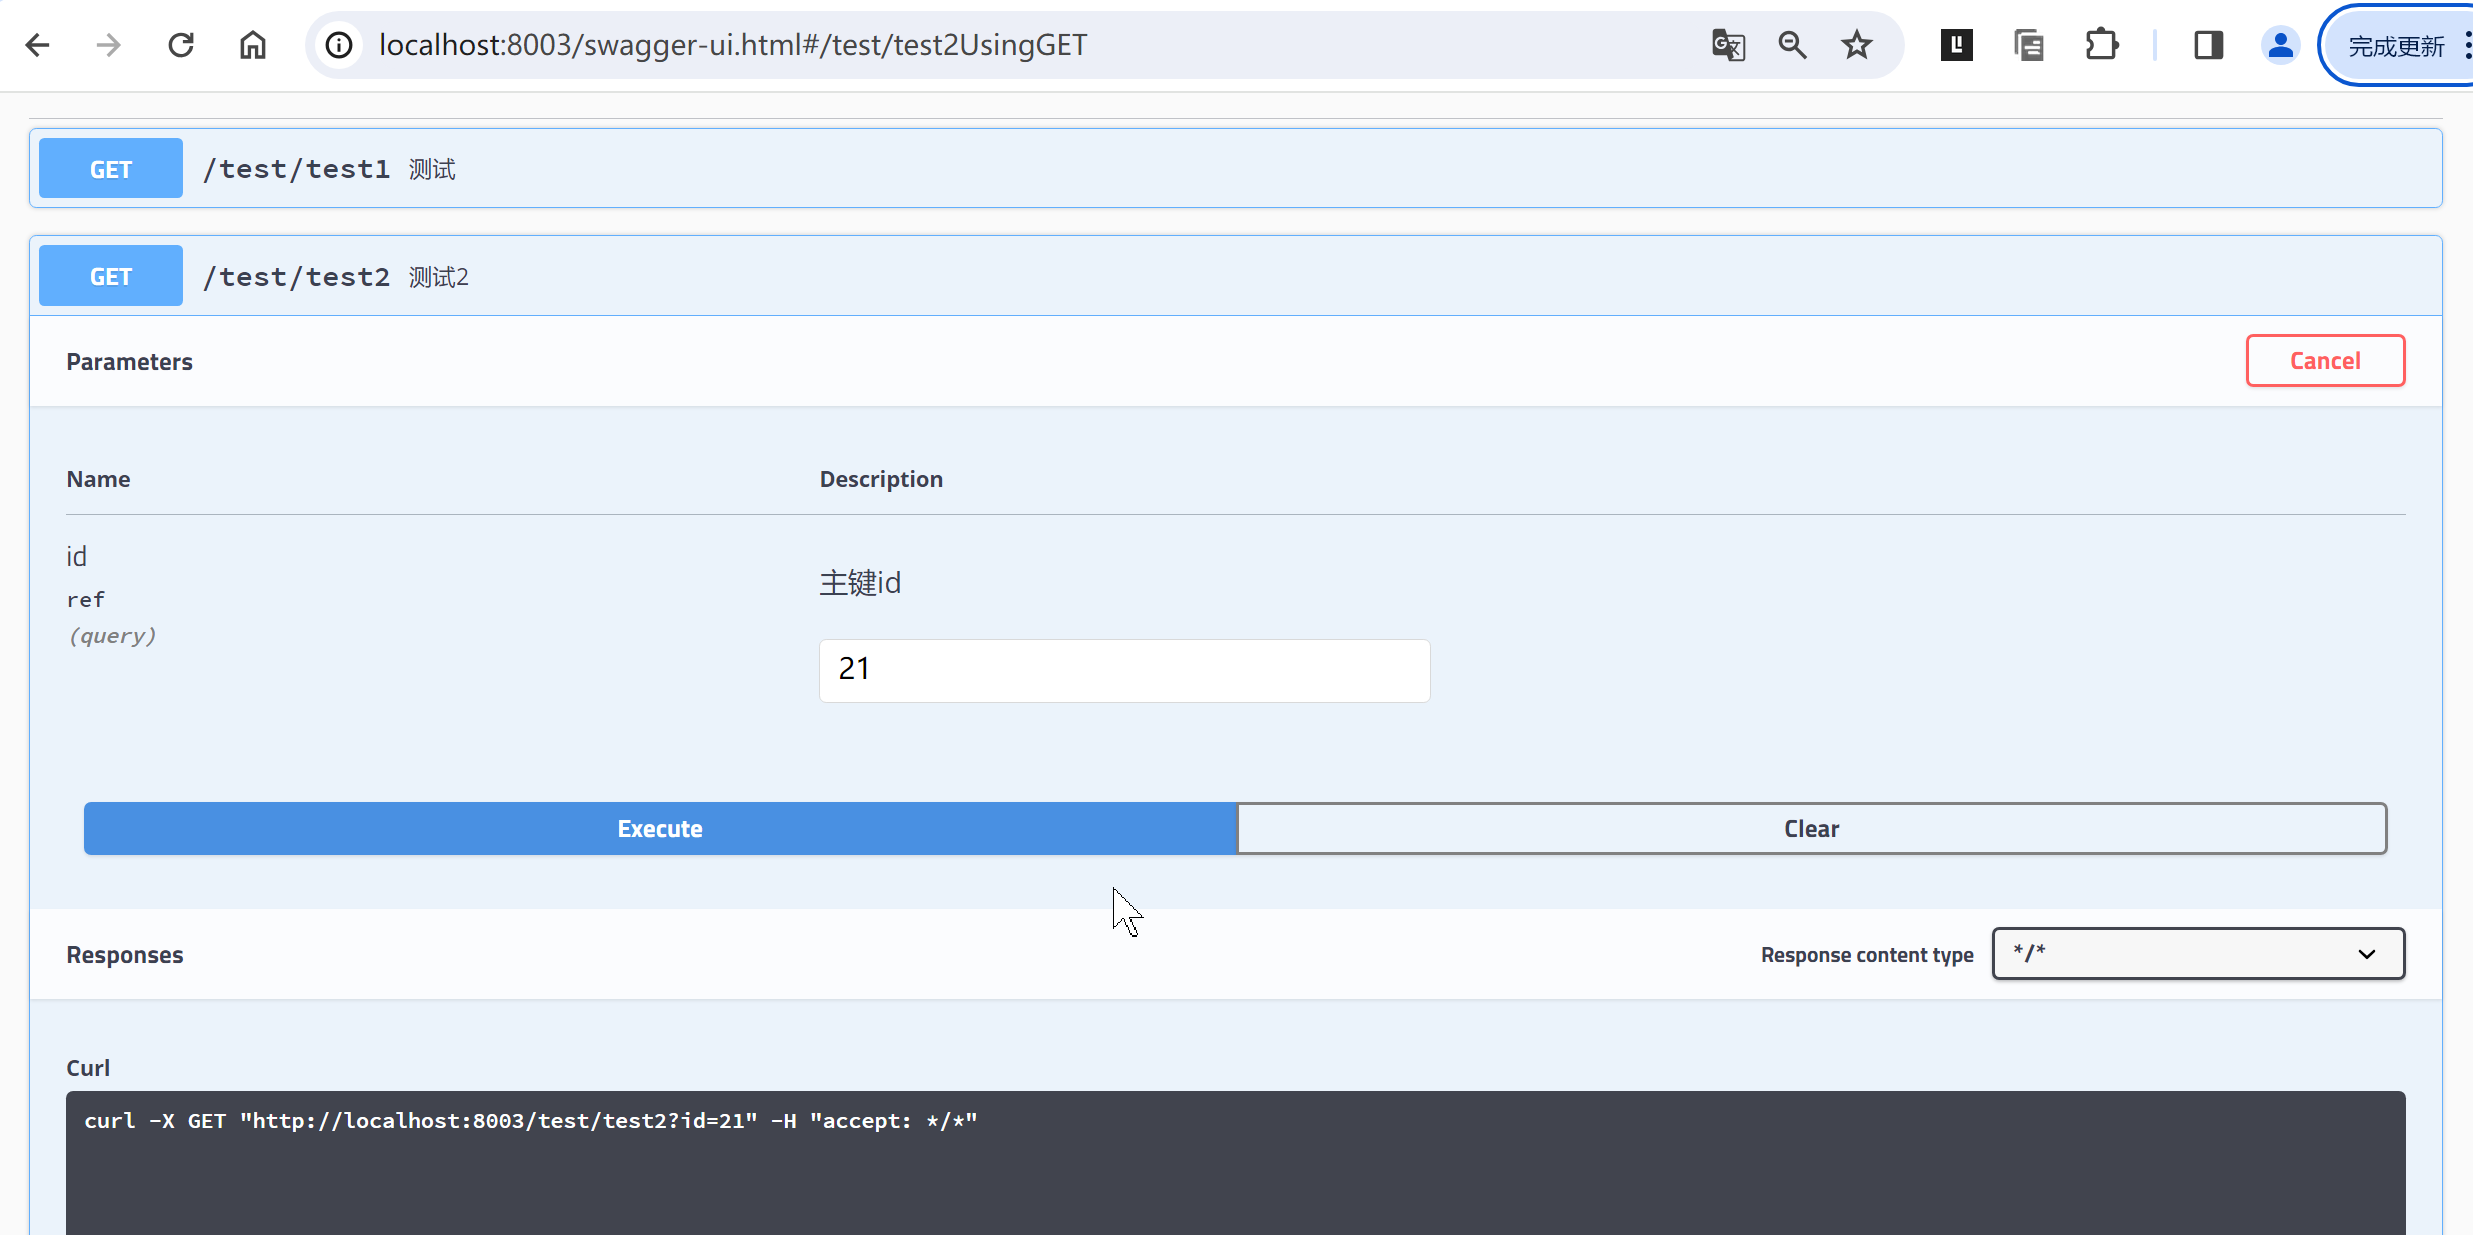
Task: Reload the current page
Action: tap(181, 45)
